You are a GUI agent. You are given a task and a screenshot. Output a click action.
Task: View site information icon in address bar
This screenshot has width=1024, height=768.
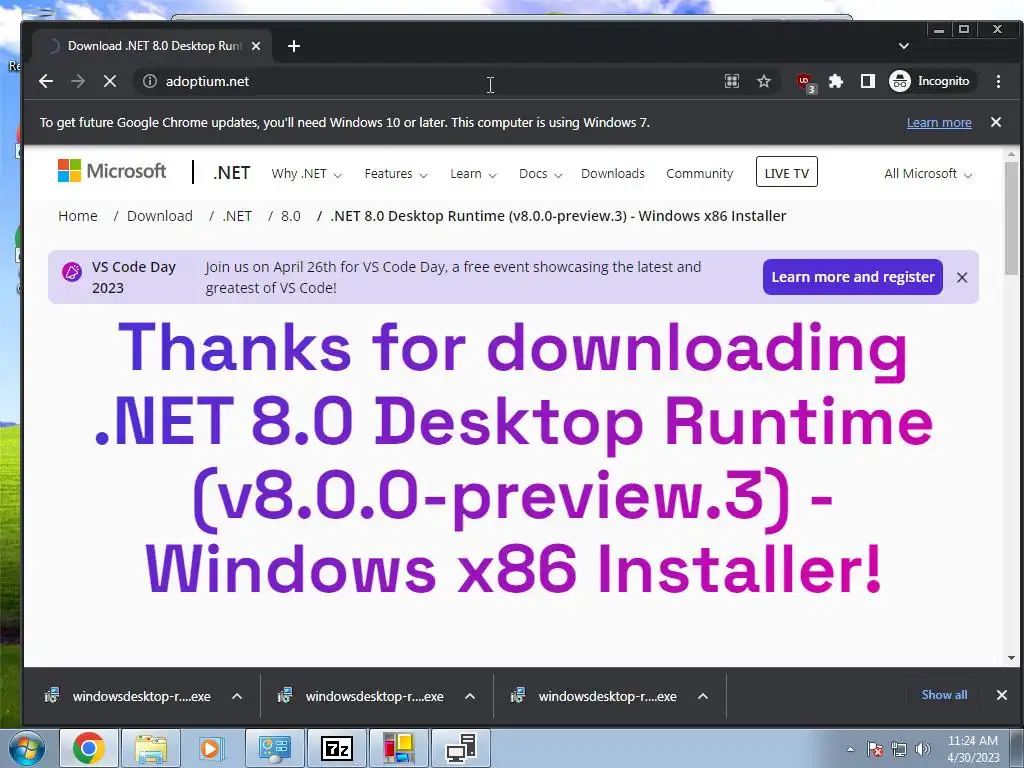tap(150, 81)
